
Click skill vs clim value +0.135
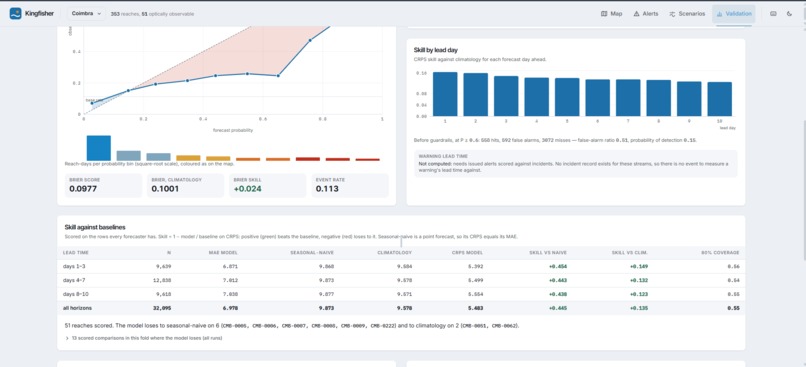pos(639,308)
